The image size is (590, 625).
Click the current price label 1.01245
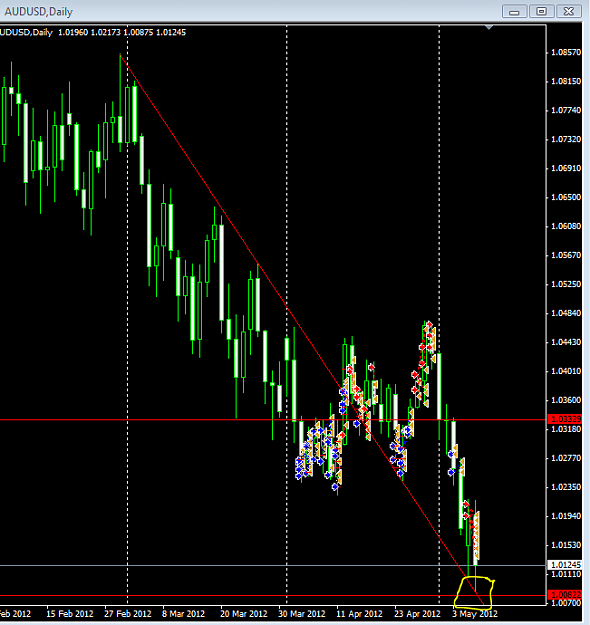pyautogui.click(x=565, y=565)
